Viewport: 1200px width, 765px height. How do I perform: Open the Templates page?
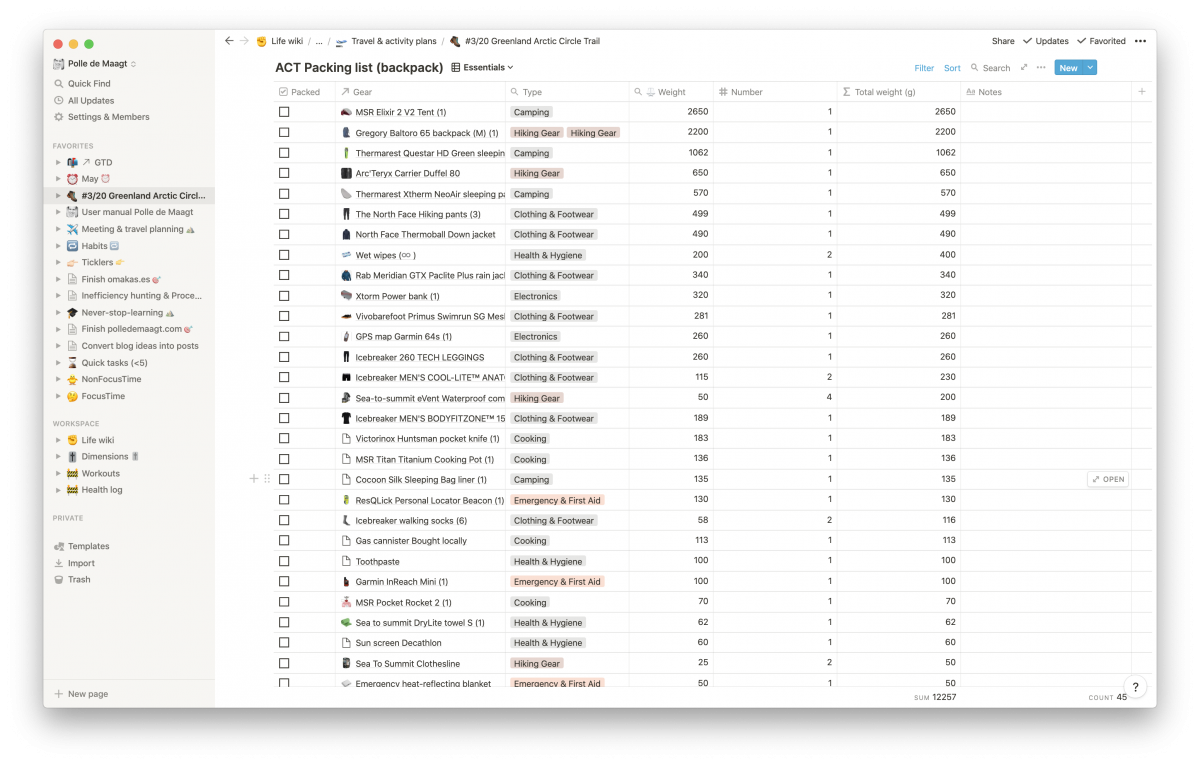coord(88,546)
